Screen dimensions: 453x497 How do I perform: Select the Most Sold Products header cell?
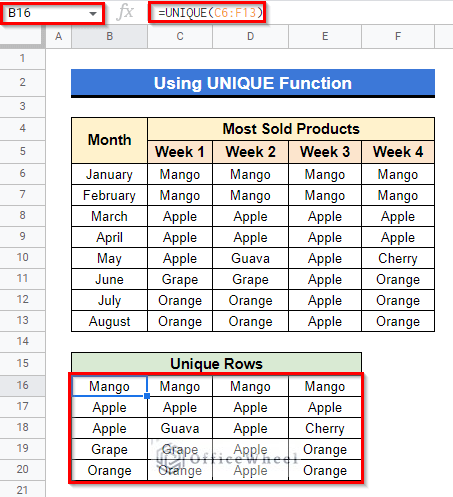point(291,129)
